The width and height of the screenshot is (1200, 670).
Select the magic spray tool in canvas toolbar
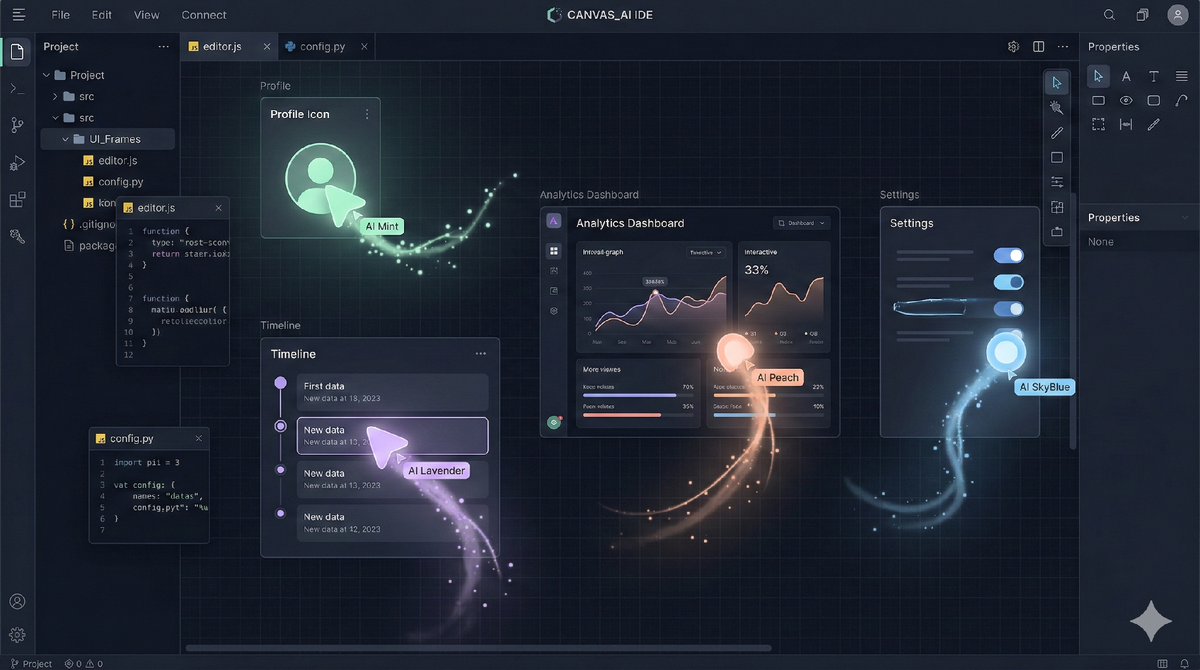point(1057,107)
